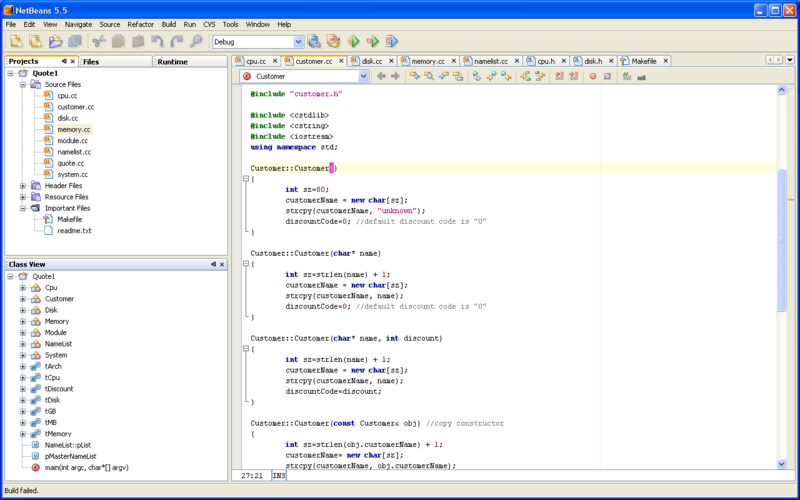Switch to the memory.cc editor tab
This screenshot has height=500, width=800.
428,61
